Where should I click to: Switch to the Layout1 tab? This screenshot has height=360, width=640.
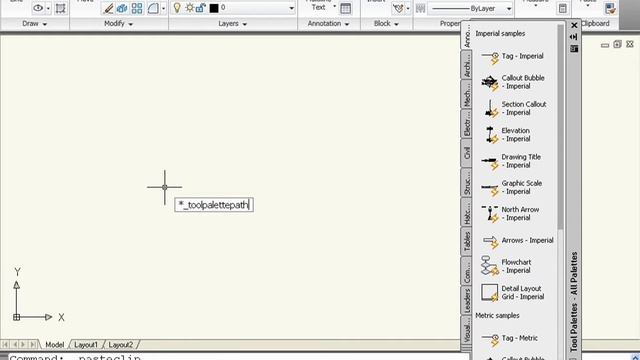(x=86, y=345)
